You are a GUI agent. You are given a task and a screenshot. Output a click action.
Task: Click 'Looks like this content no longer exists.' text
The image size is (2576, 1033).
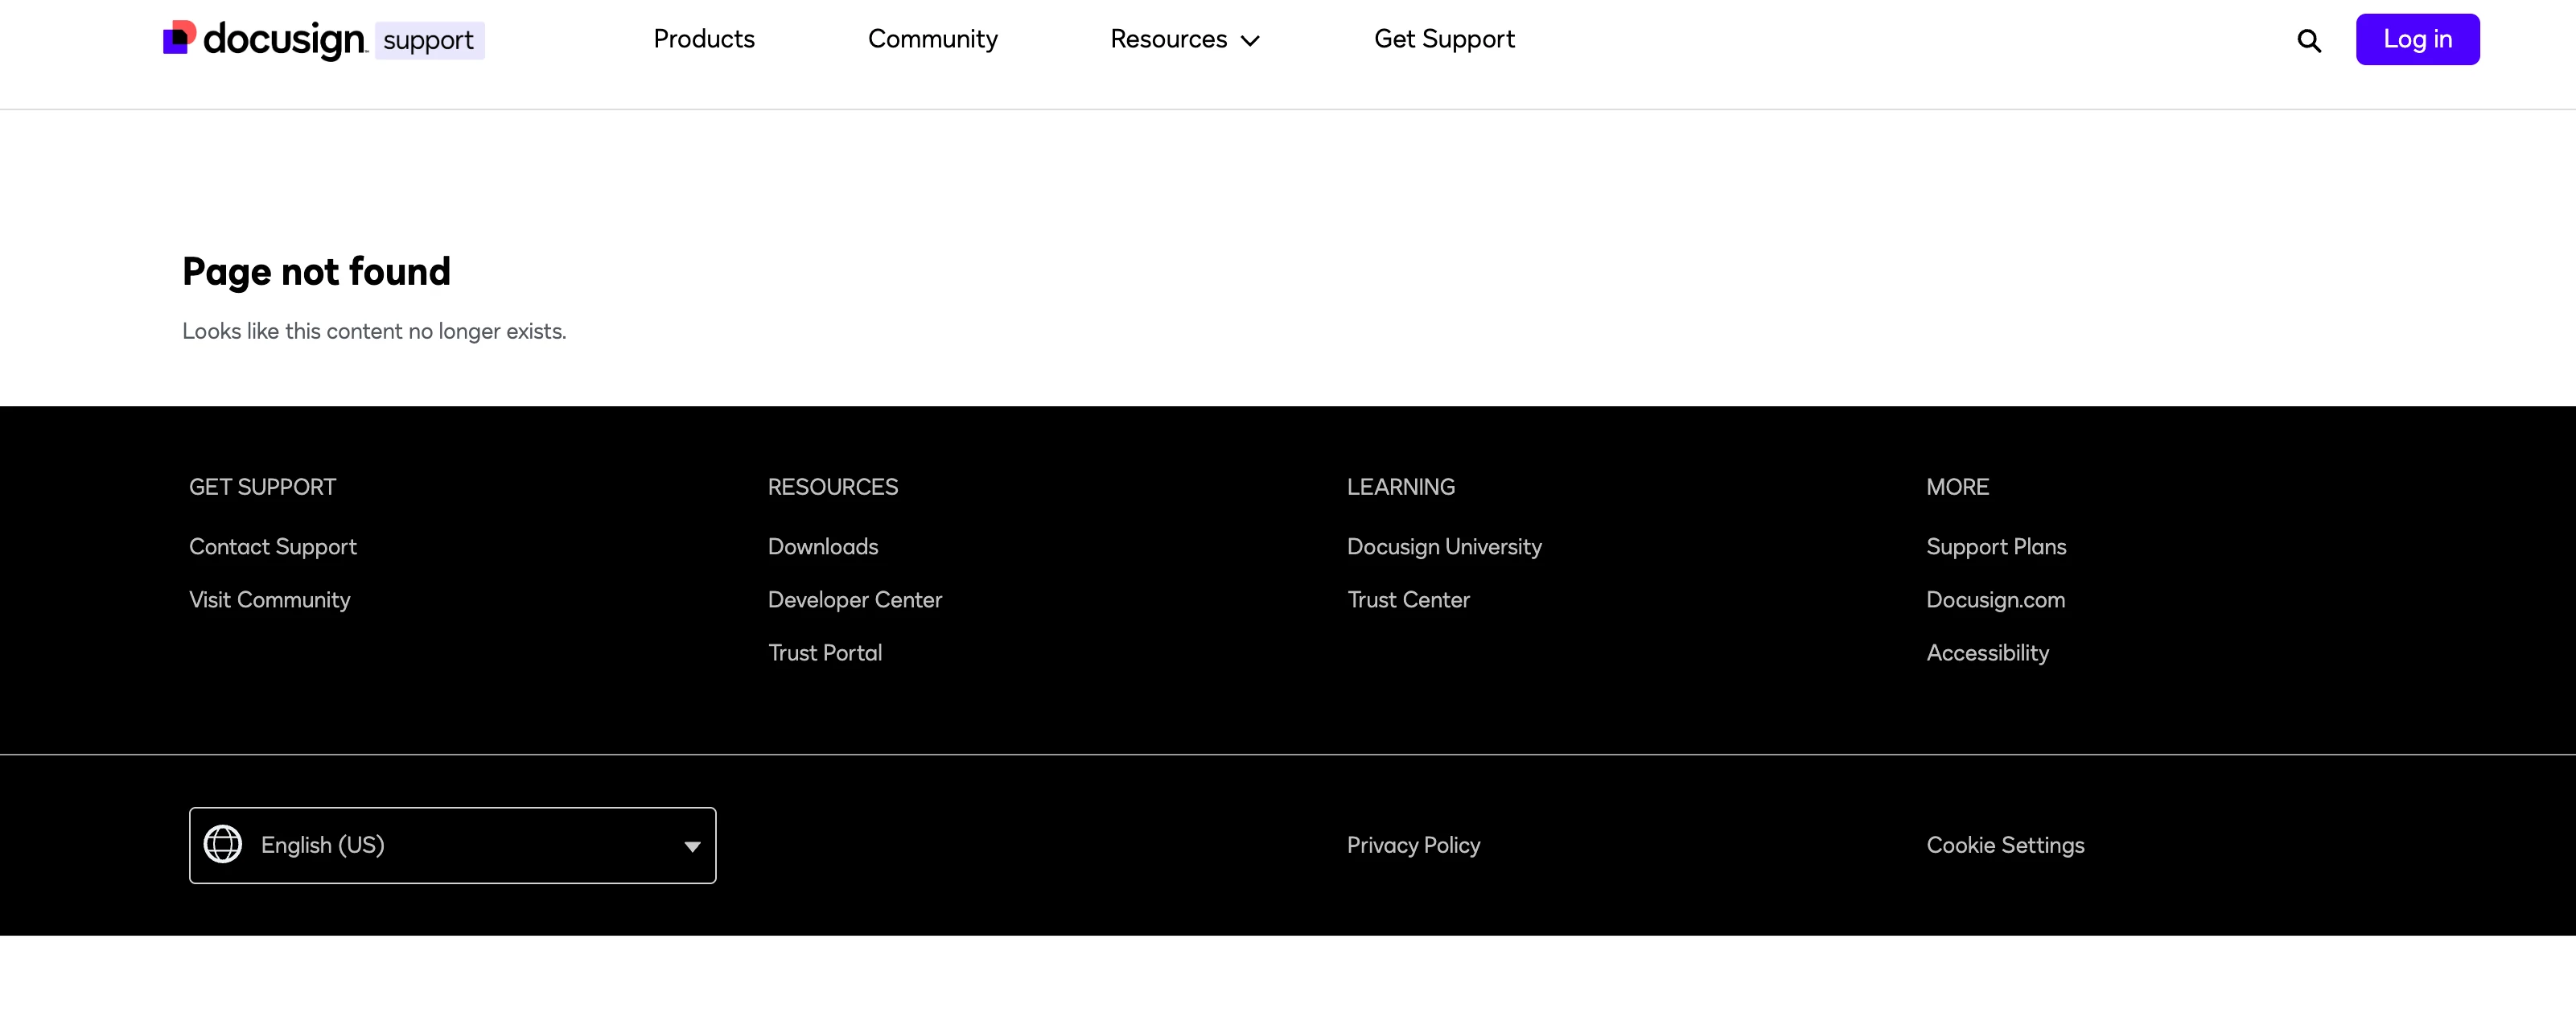tap(374, 331)
